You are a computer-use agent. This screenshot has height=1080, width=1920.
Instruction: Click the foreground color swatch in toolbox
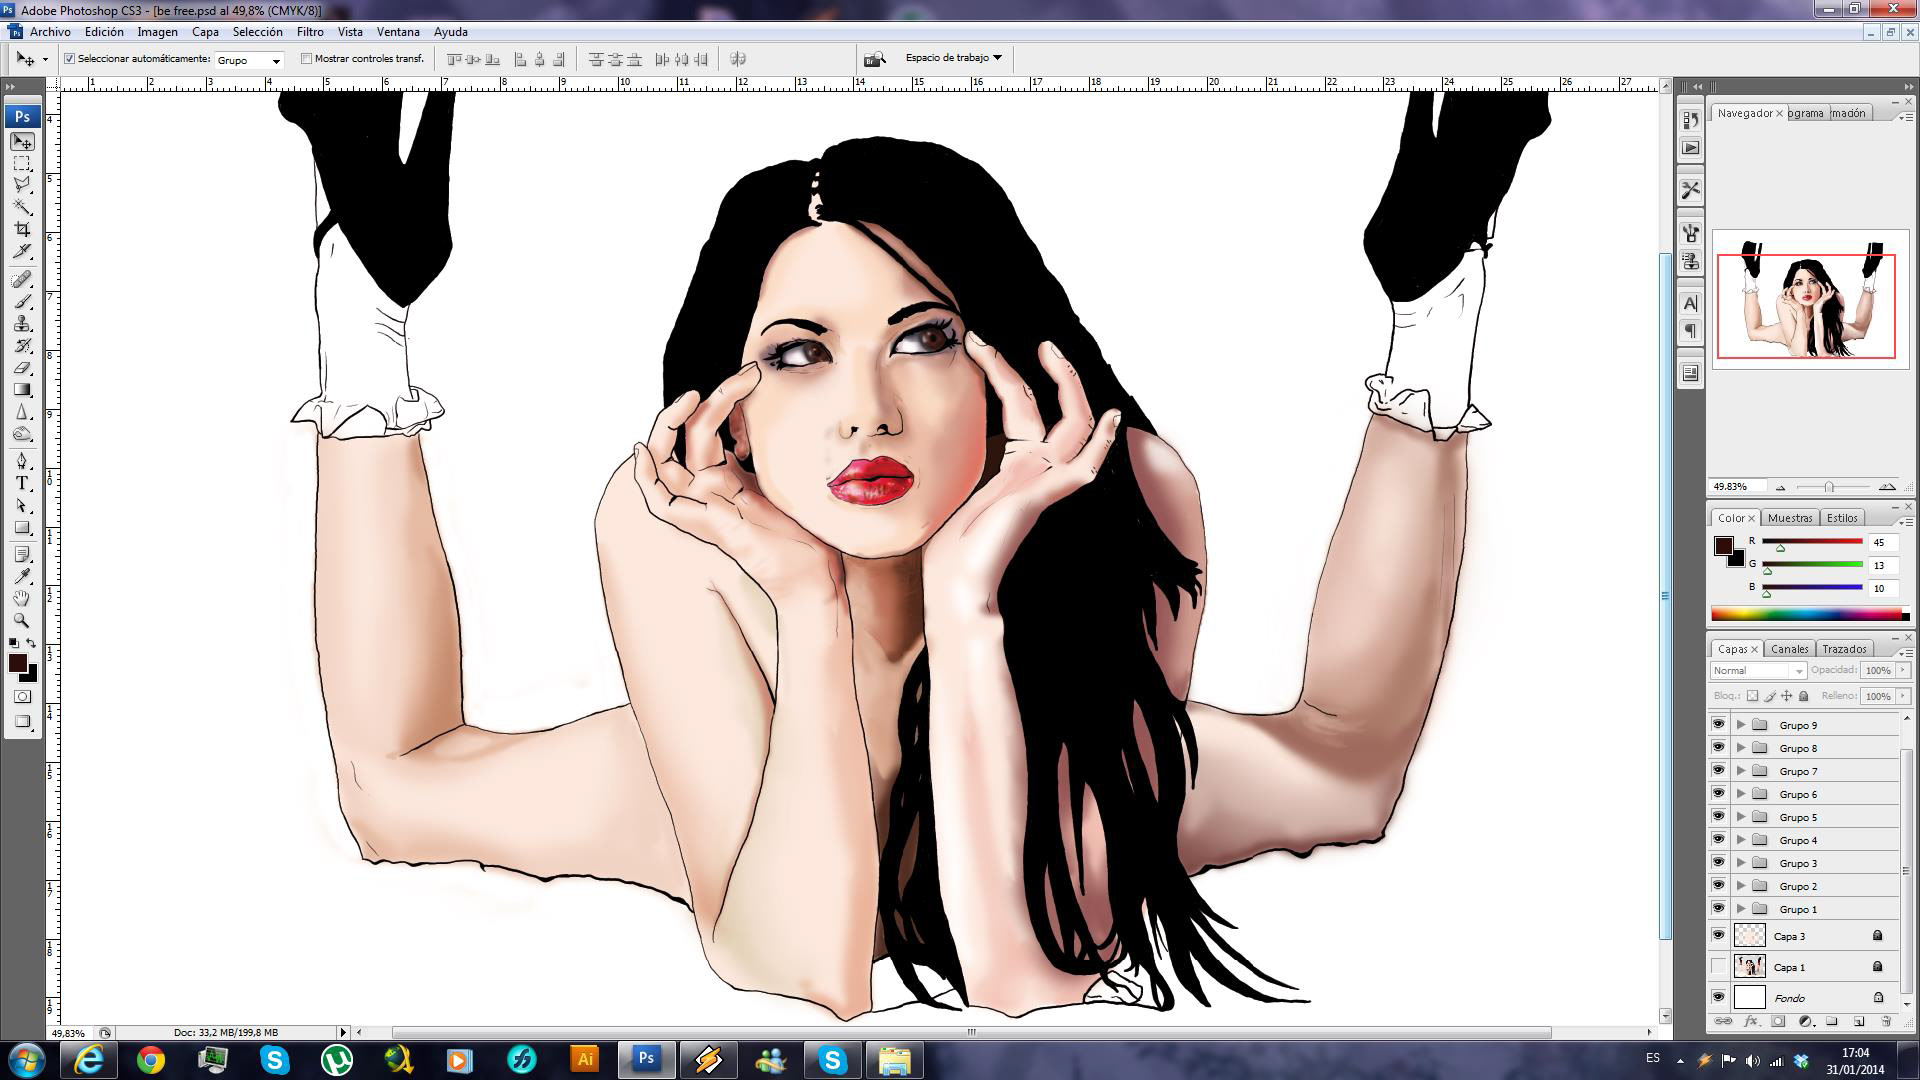(x=18, y=664)
